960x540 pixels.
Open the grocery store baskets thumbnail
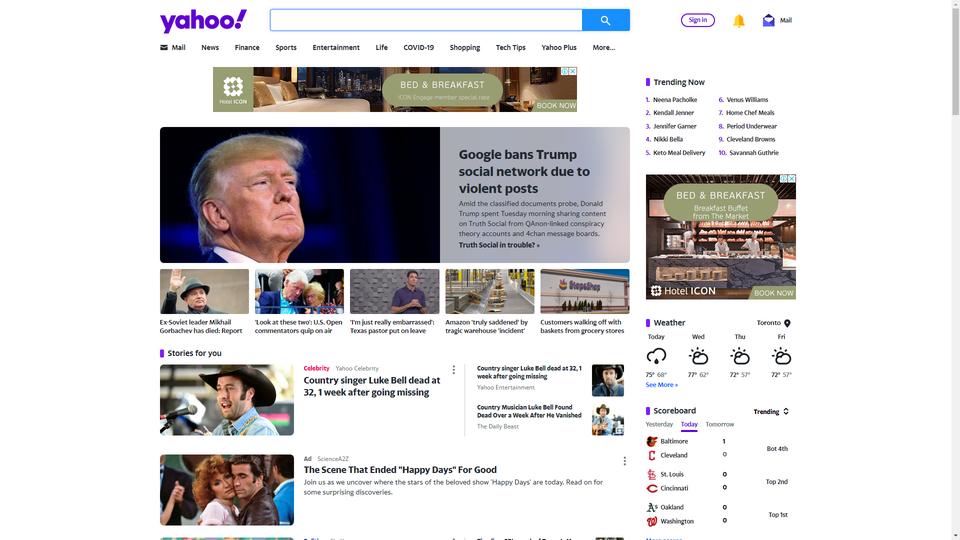pyautogui.click(x=585, y=291)
